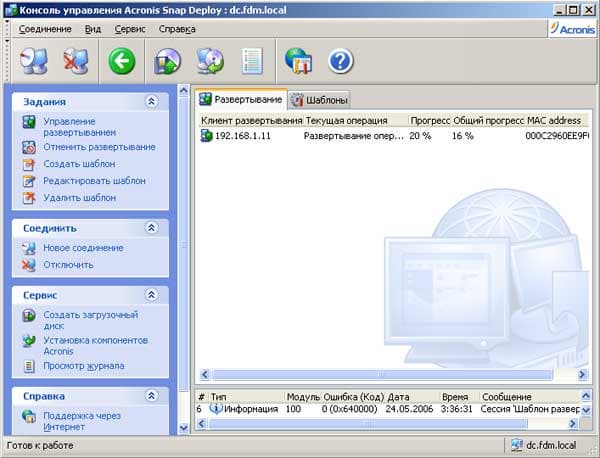The height and width of the screenshot is (458, 600).
Task: Click icon beside Создать шаблон
Action: click(29, 164)
